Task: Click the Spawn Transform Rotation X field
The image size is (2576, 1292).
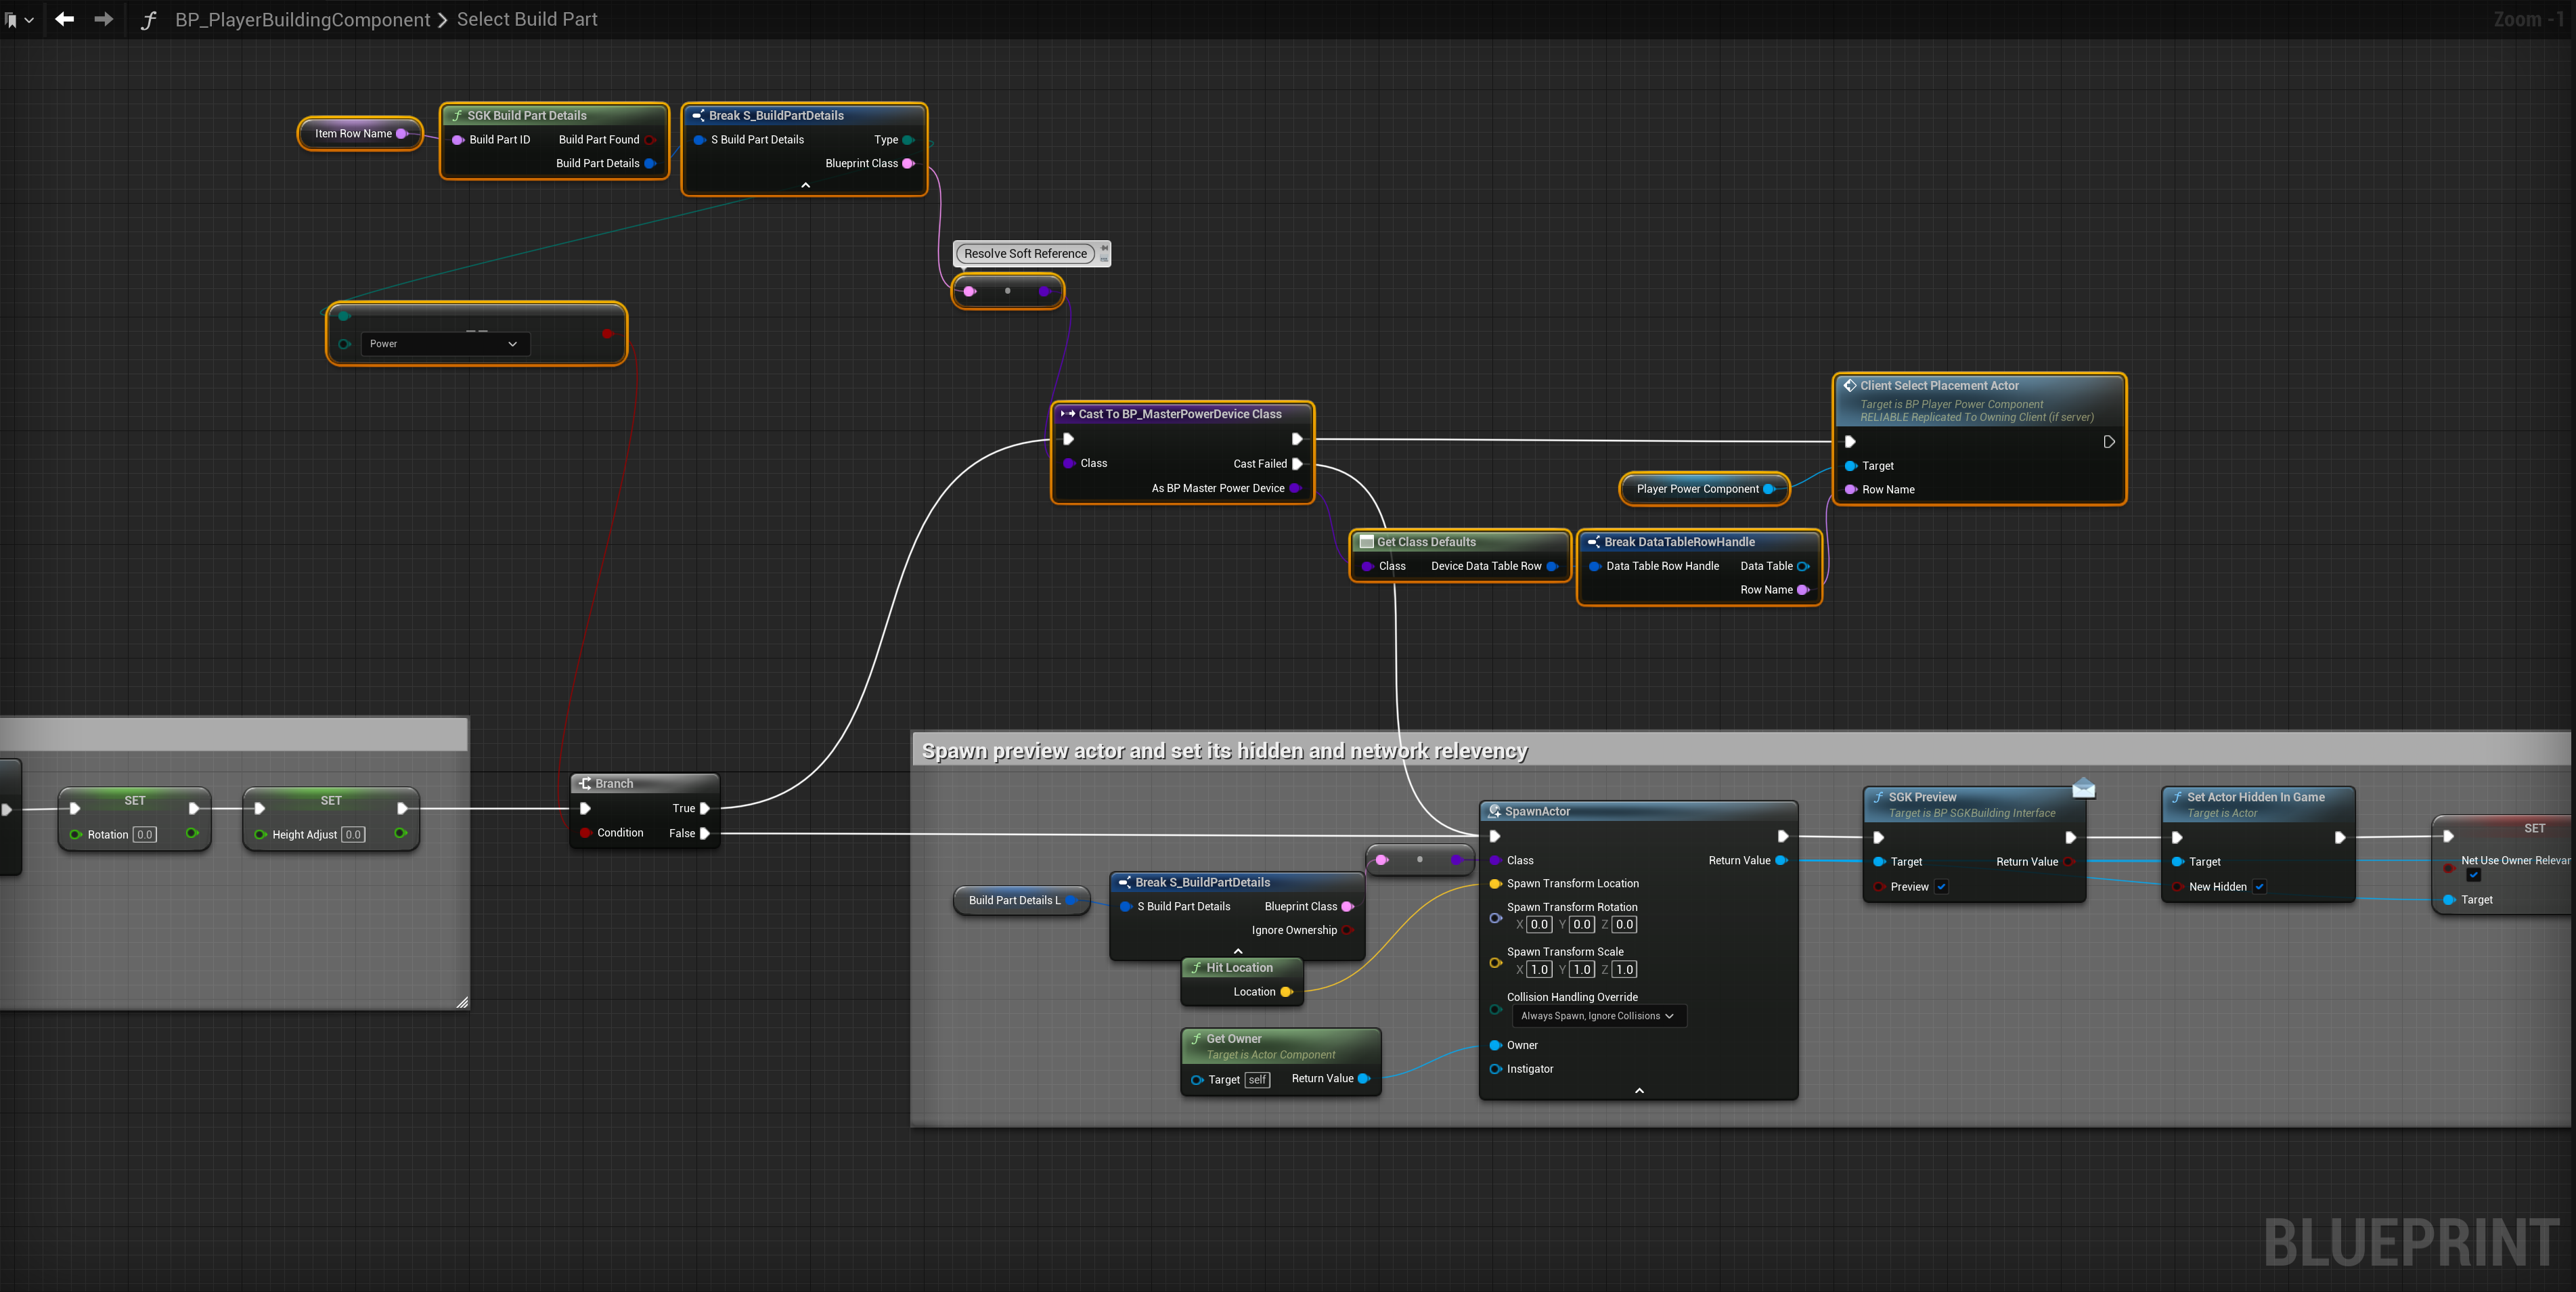Action: (x=1539, y=925)
